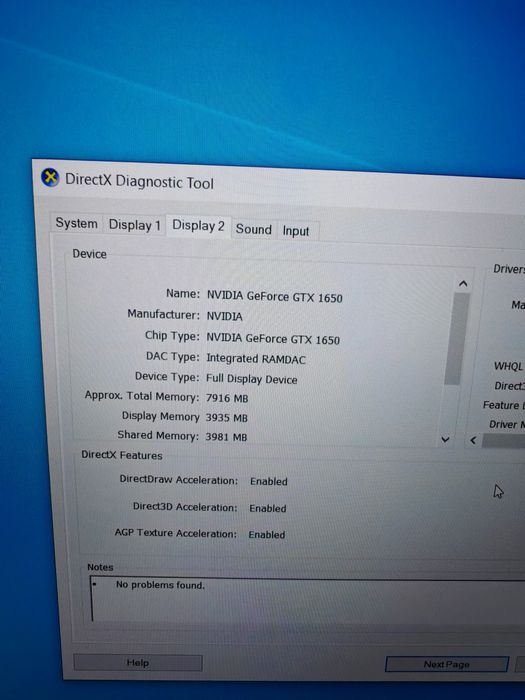
Task: Click the AGP Texture Acceleration Enabled value
Action: (267, 534)
